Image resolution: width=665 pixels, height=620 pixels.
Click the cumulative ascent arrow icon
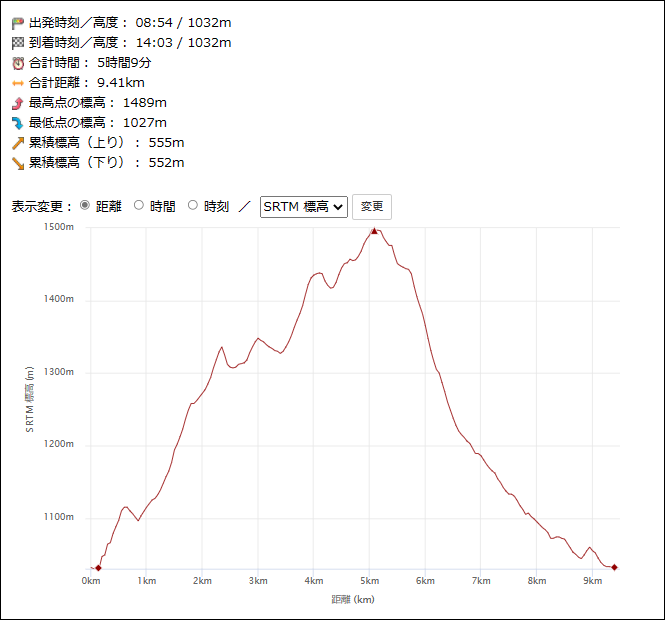pos(17,142)
